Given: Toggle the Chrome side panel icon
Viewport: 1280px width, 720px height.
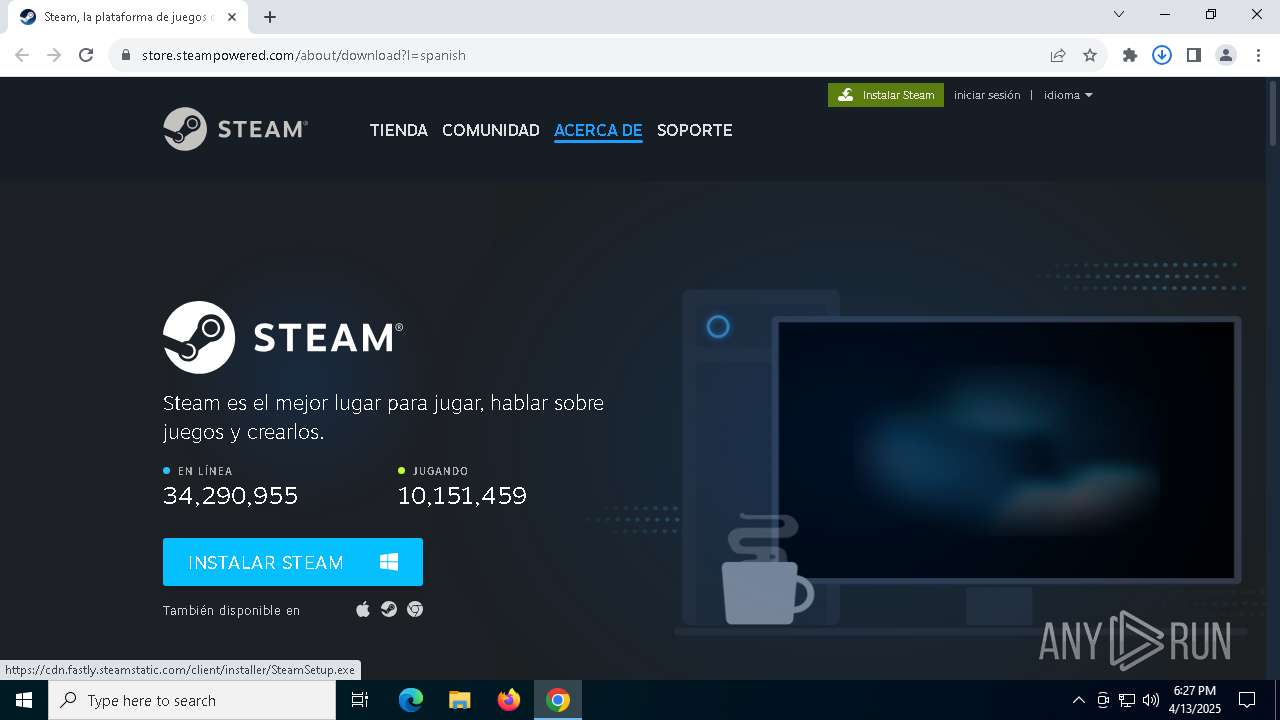Looking at the screenshot, I should pos(1194,55).
